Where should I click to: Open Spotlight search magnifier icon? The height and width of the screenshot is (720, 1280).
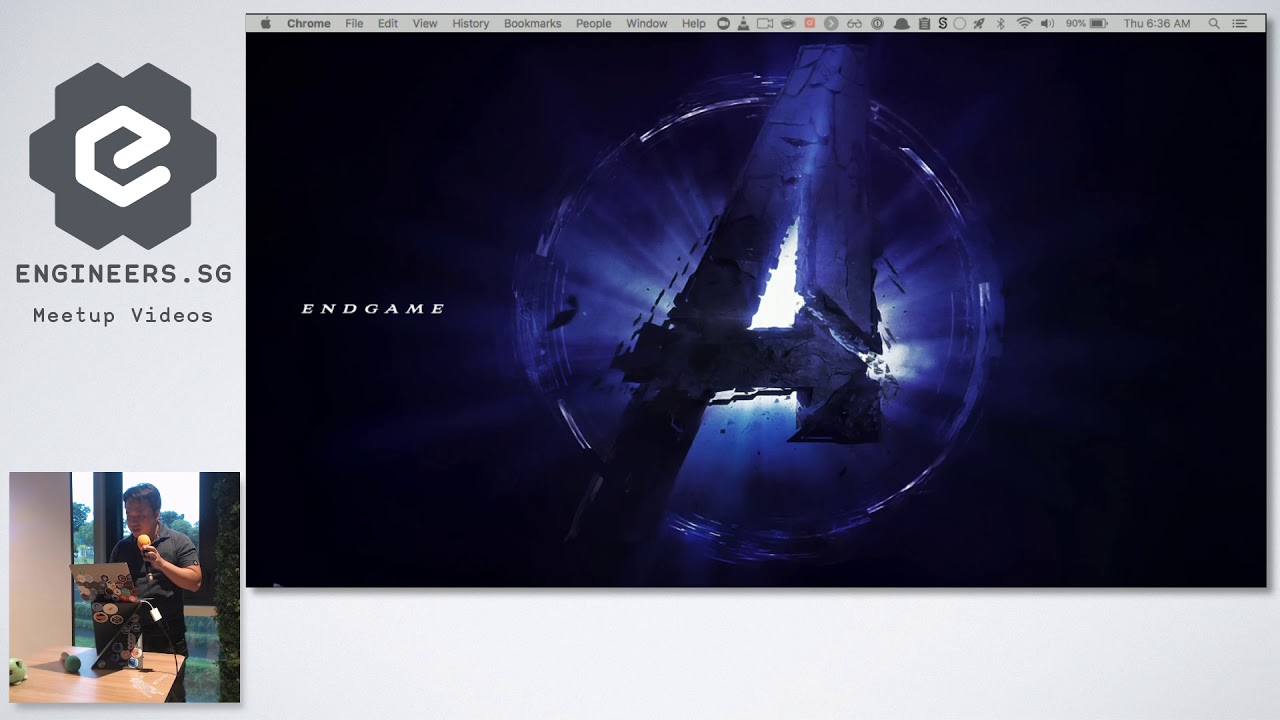click(1214, 23)
